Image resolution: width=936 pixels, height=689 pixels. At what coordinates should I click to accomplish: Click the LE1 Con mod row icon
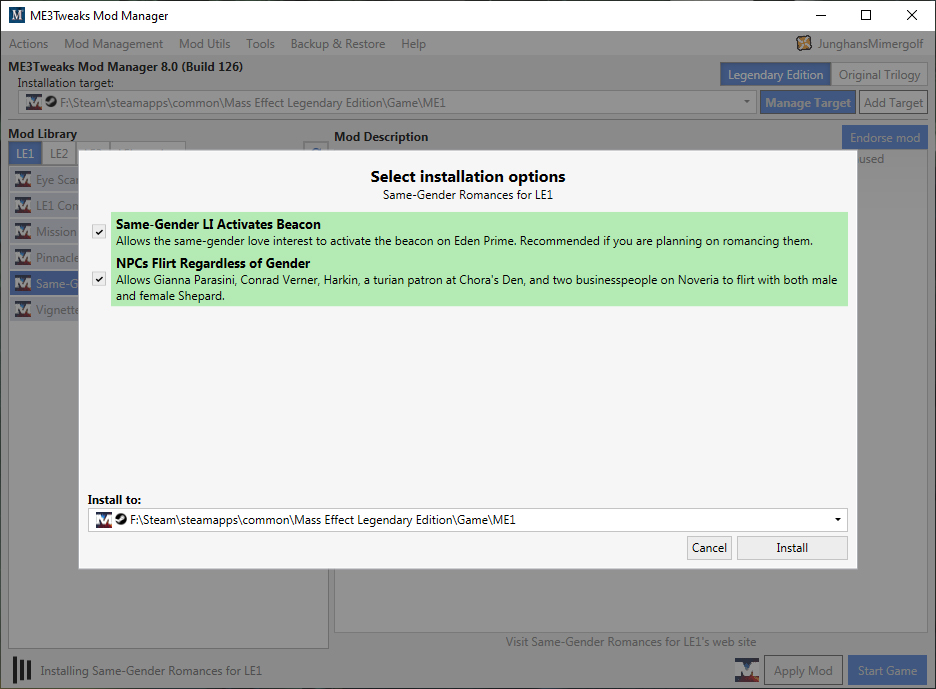[x=23, y=205]
